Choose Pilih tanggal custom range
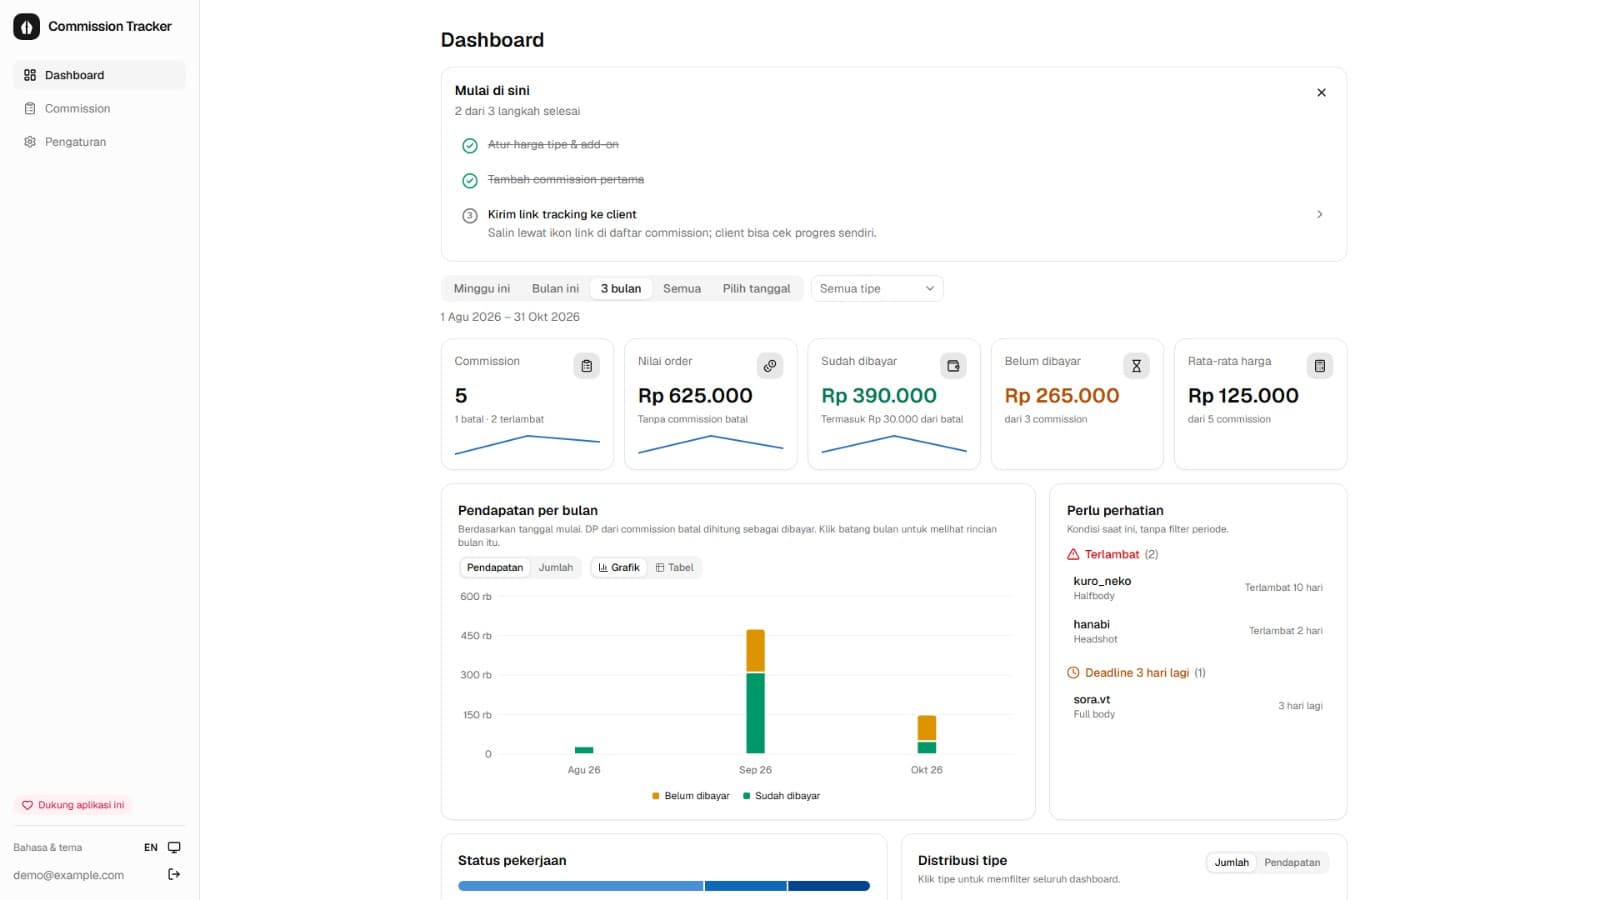 pyautogui.click(x=756, y=288)
